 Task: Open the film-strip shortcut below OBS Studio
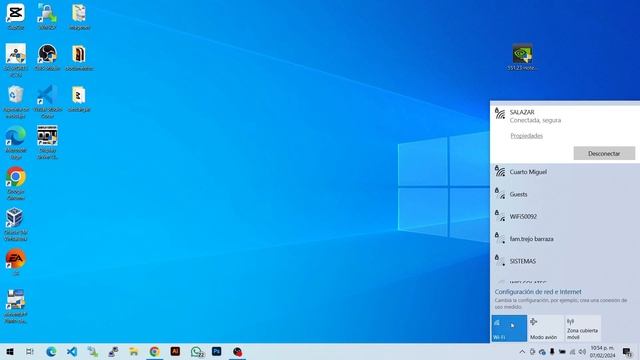coord(47,142)
